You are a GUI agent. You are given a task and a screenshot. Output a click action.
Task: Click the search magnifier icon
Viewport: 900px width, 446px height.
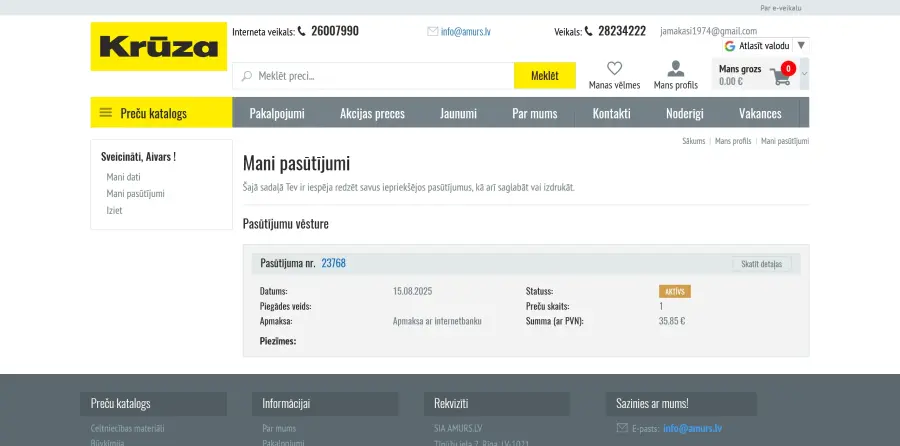pyautogui.click(x=246, y=76)
